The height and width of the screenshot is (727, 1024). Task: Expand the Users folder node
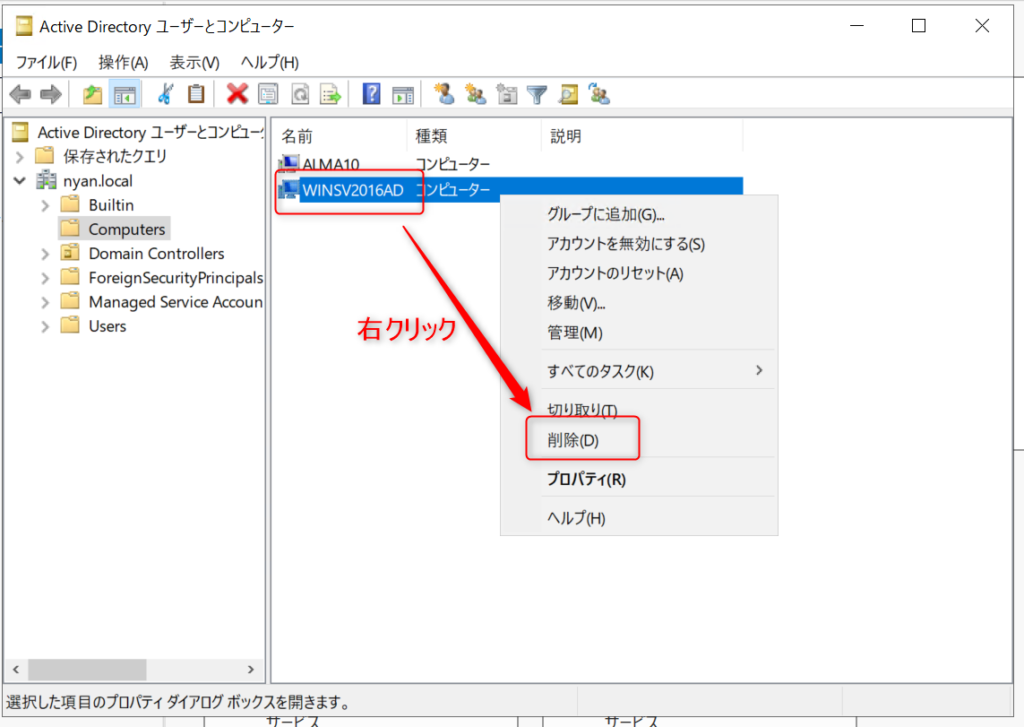tap(45, 326)
